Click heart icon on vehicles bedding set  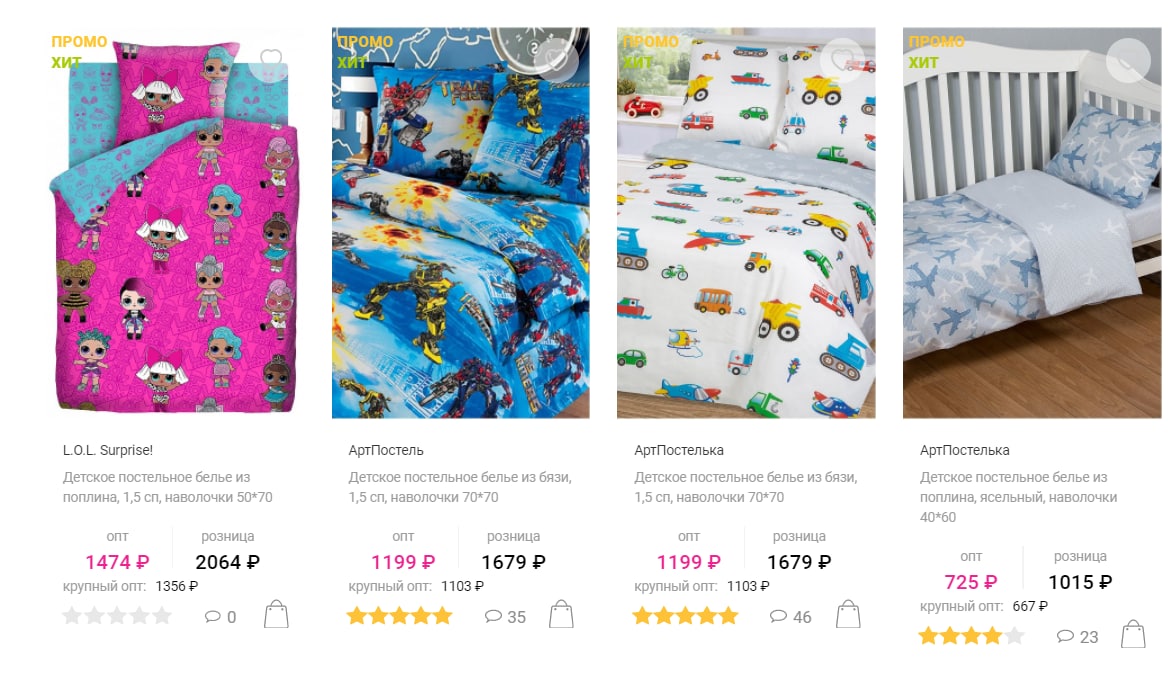click(842, 60)
